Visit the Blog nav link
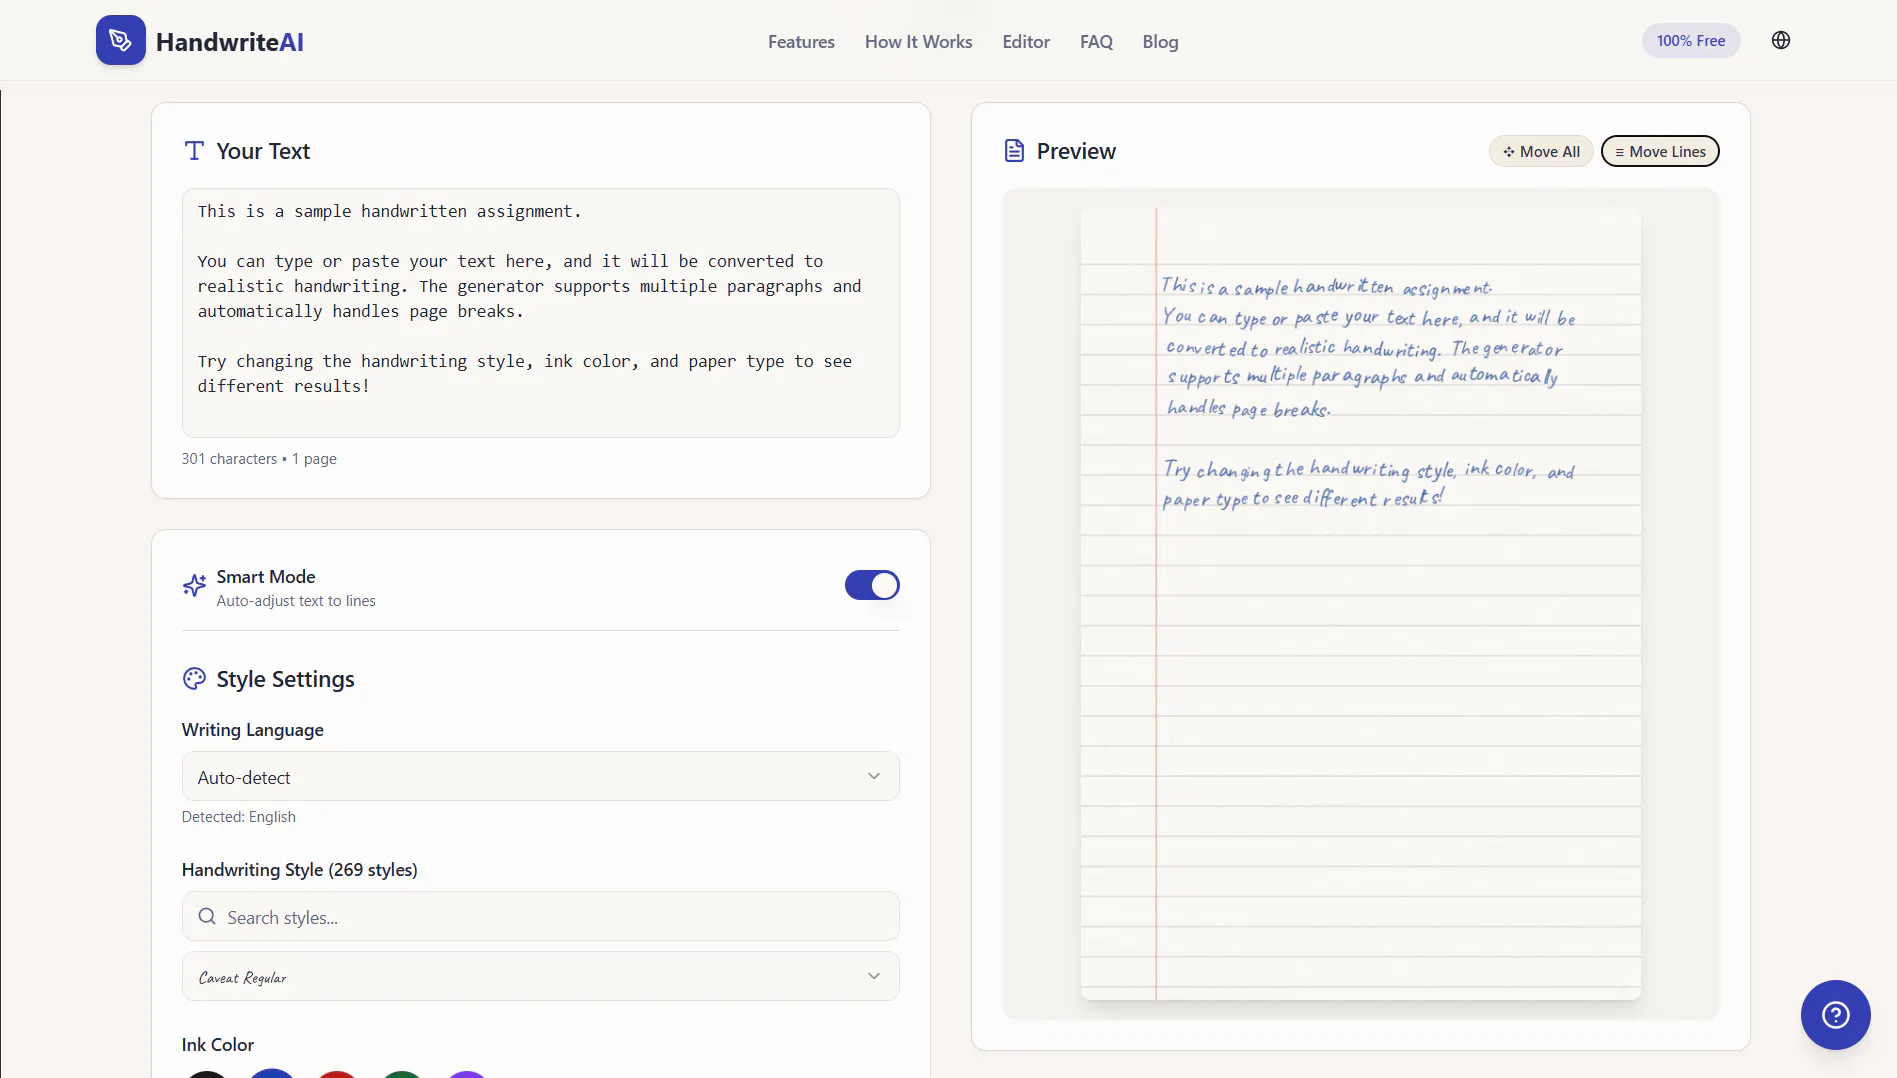The width and height of the screenshot is (1897, 1078). point(1160,42)
